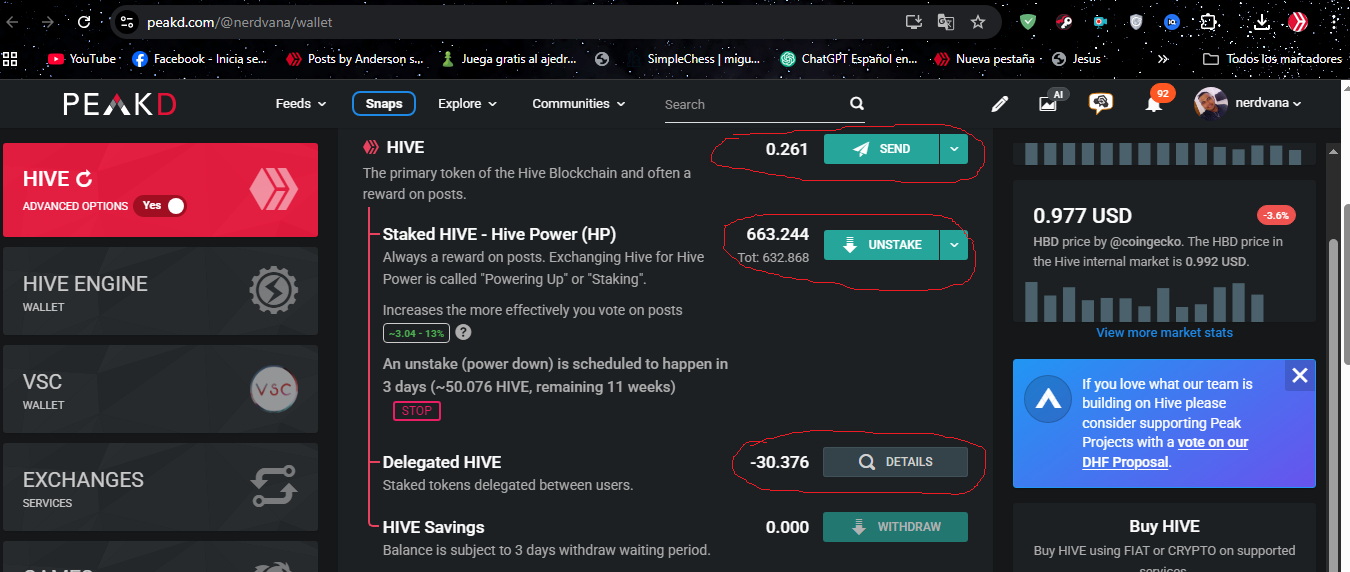
Task: Click the grey shield extension icon
Action: pyautogui.click(x=1136, y=21)
